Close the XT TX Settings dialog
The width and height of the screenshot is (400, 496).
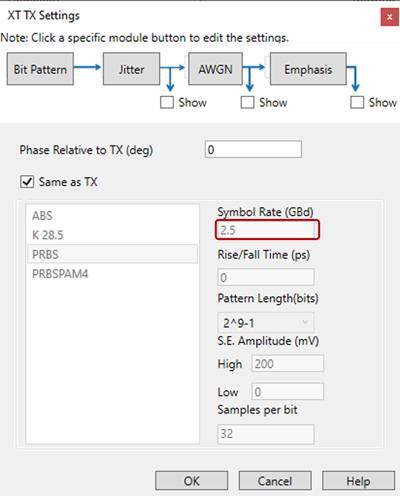pyautogui.click(x=389, y=17)
